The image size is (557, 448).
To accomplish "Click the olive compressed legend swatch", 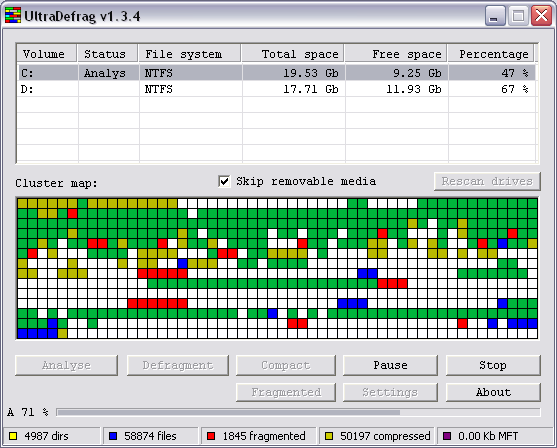I will pyautogui.click(x=329, y=436).
